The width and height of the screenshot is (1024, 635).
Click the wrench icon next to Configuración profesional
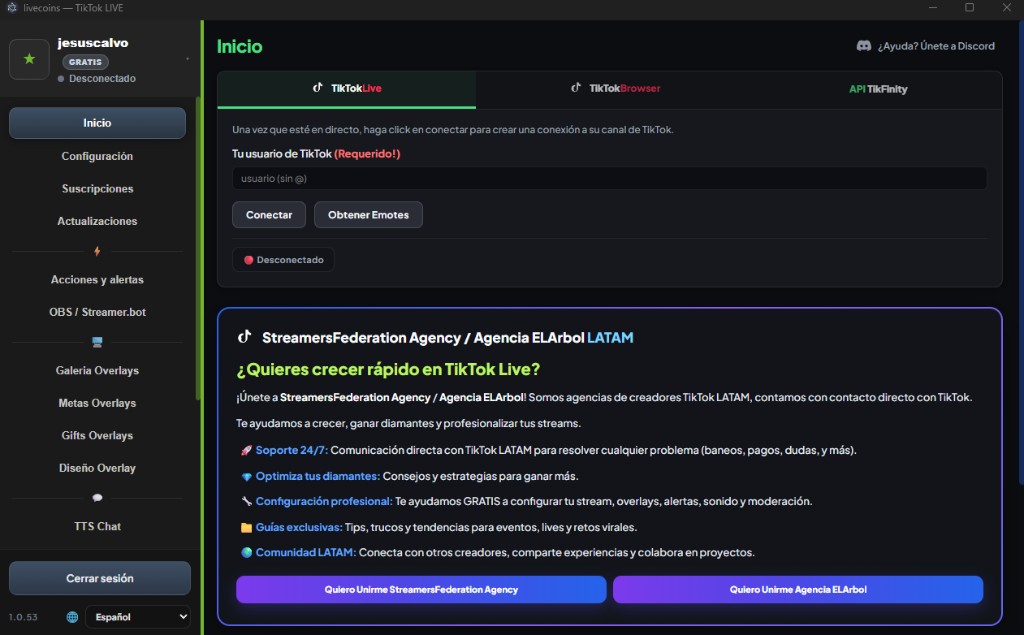(x=246, y=502)
